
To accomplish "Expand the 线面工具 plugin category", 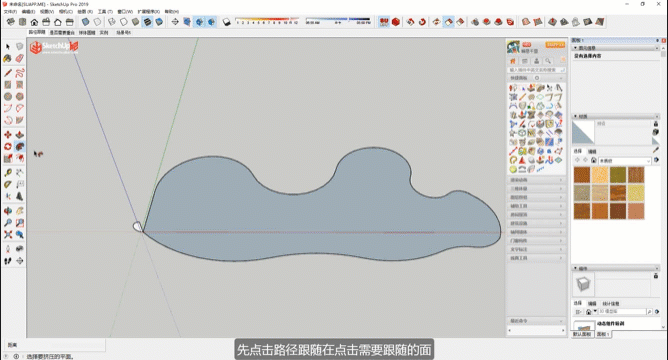I will [536, 258].
